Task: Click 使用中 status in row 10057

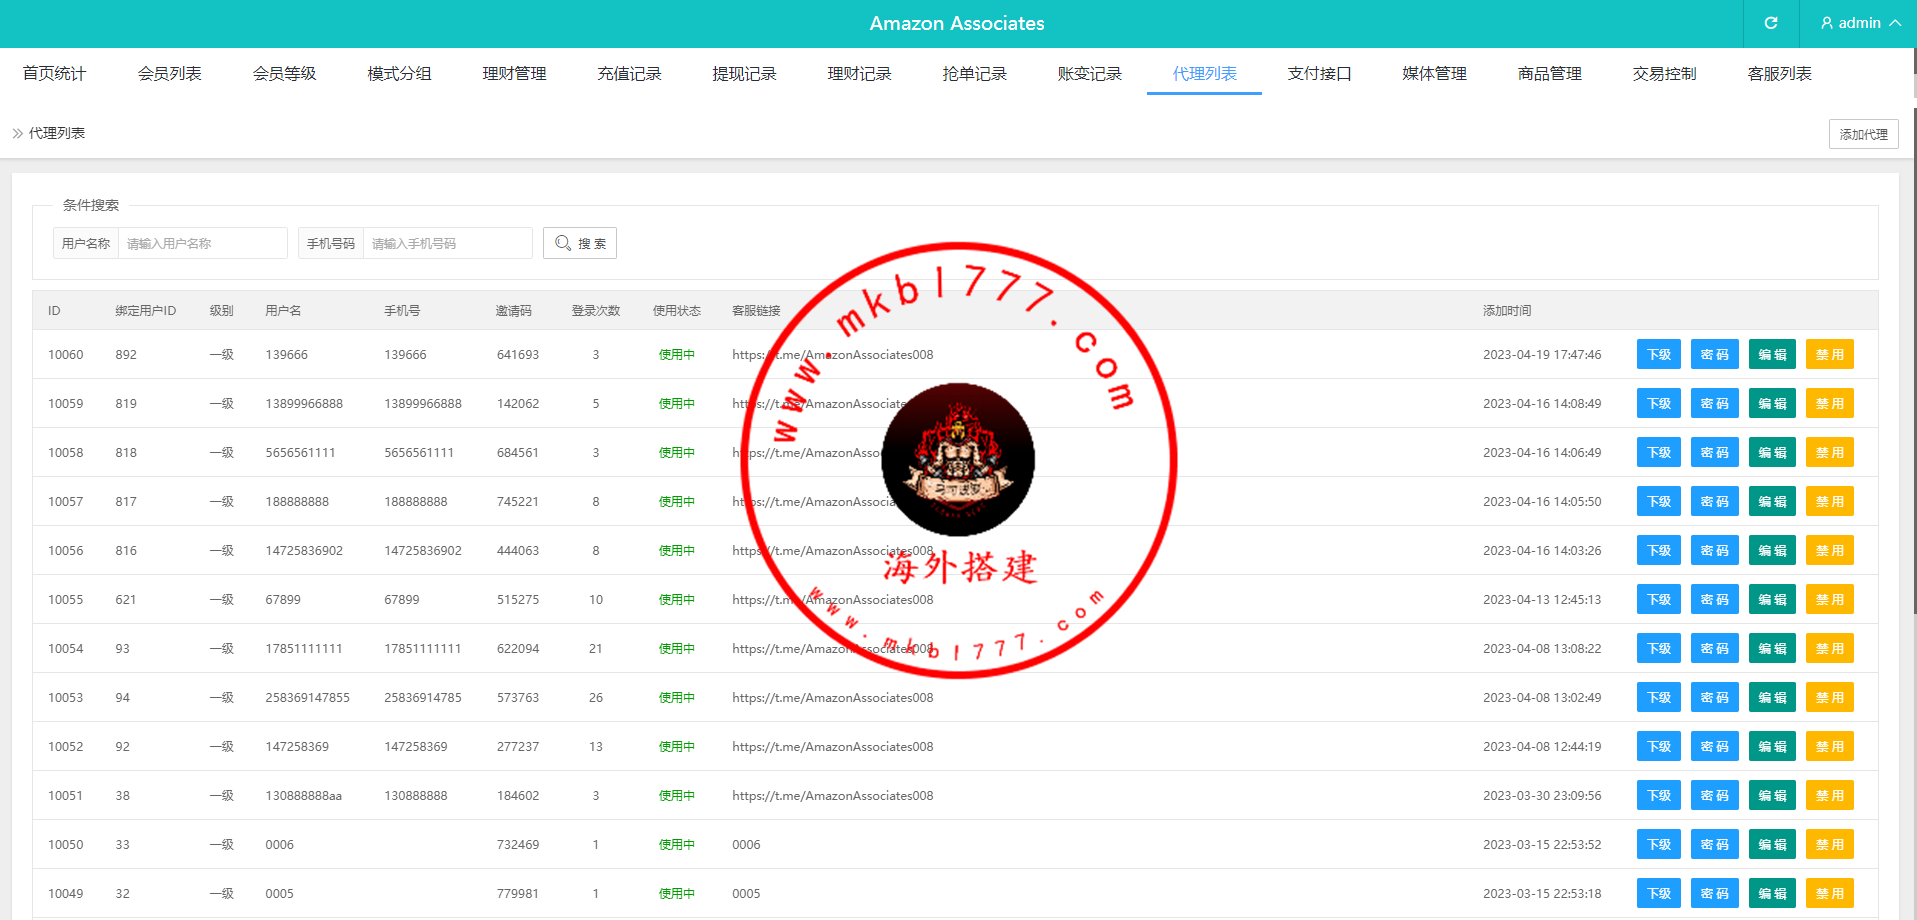Action: [677, 502]
